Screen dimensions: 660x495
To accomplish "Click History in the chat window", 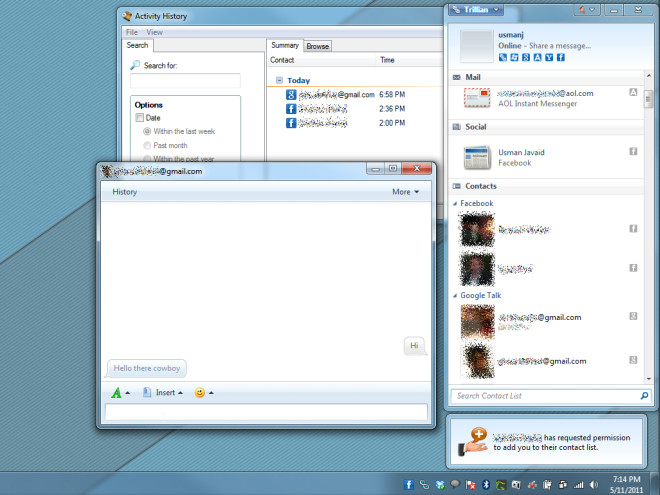I will coord(125,192).
